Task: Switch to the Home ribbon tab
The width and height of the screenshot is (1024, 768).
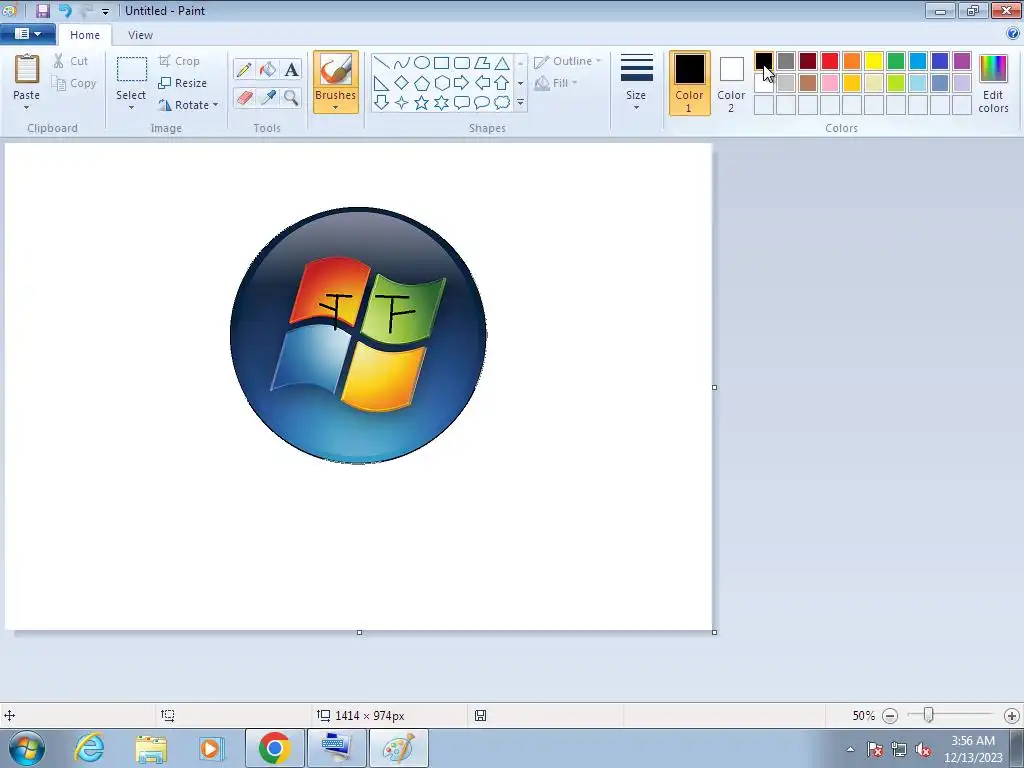Action: click(85, 35)
